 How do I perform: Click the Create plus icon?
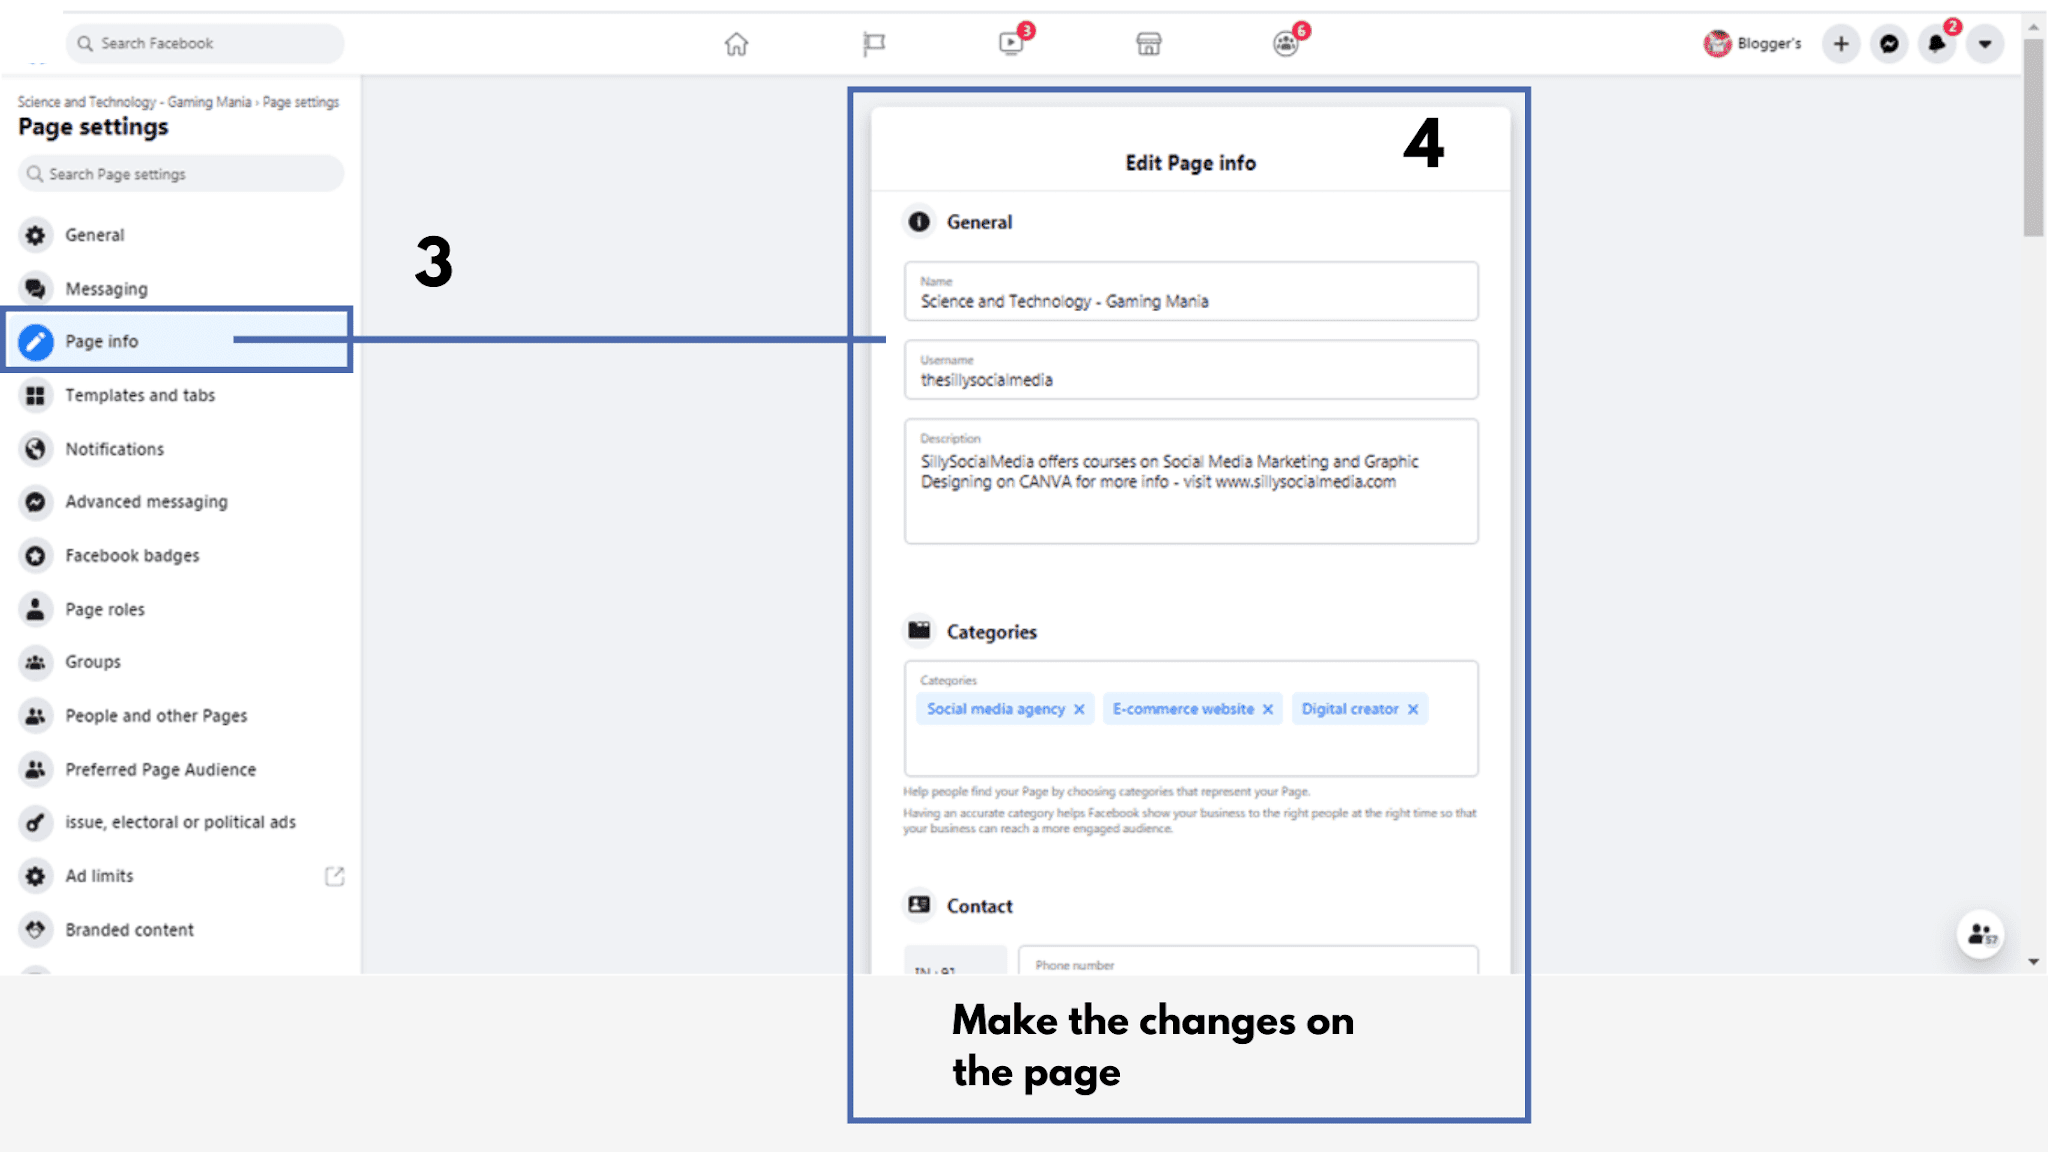(1841, 44)
